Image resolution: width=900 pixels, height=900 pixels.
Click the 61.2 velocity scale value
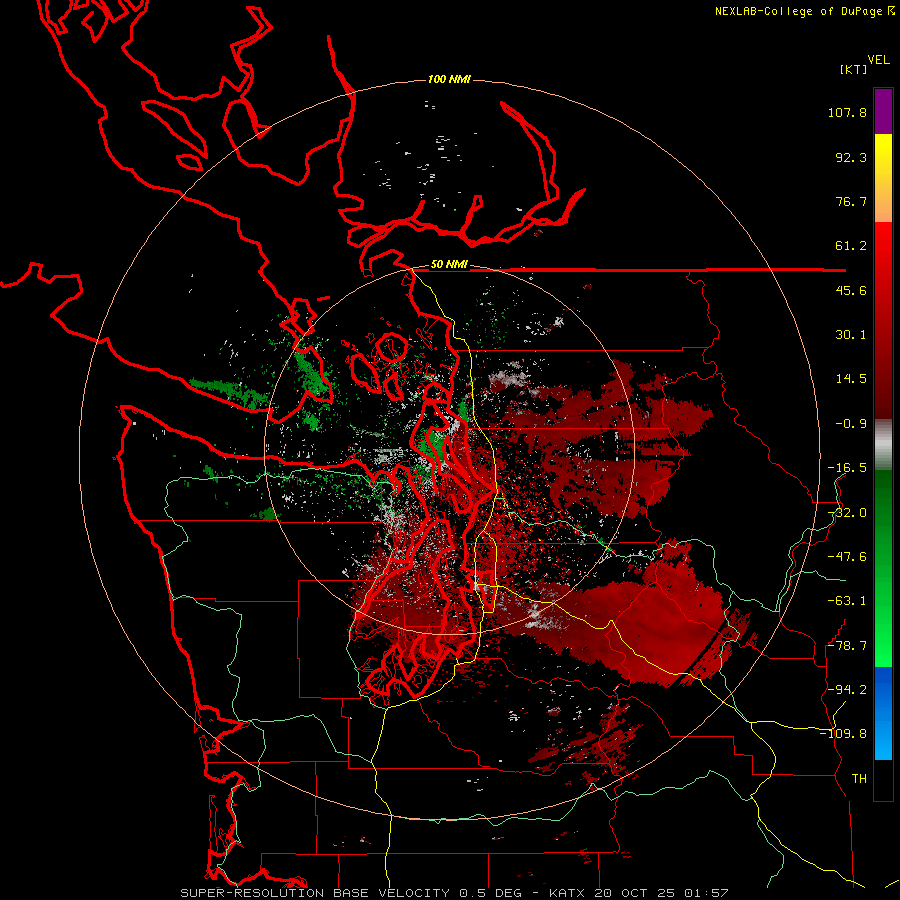(851, 246)
